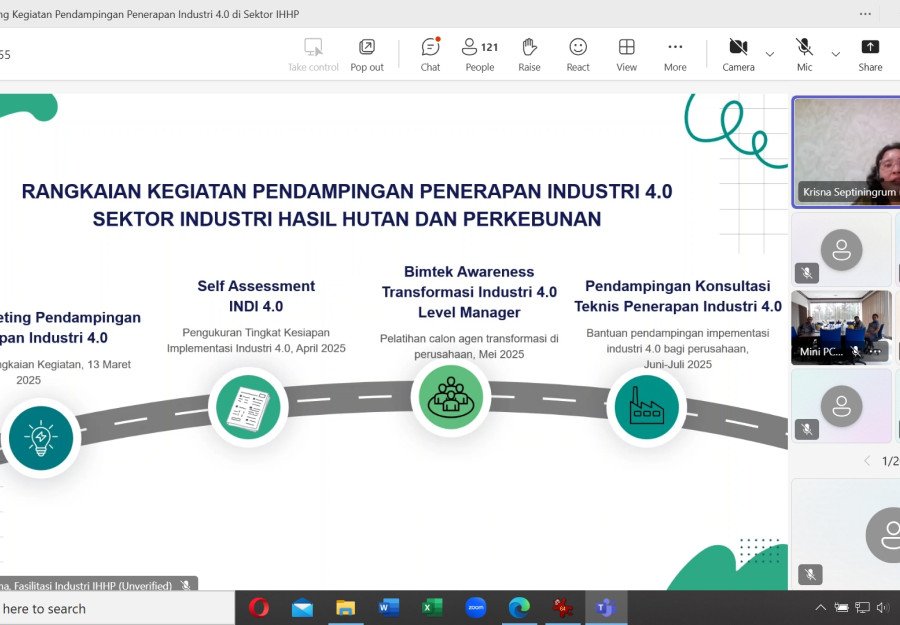This screenshot has width=900, height=625.
Task: Go to previous participant page arrow
Action: 867,460
